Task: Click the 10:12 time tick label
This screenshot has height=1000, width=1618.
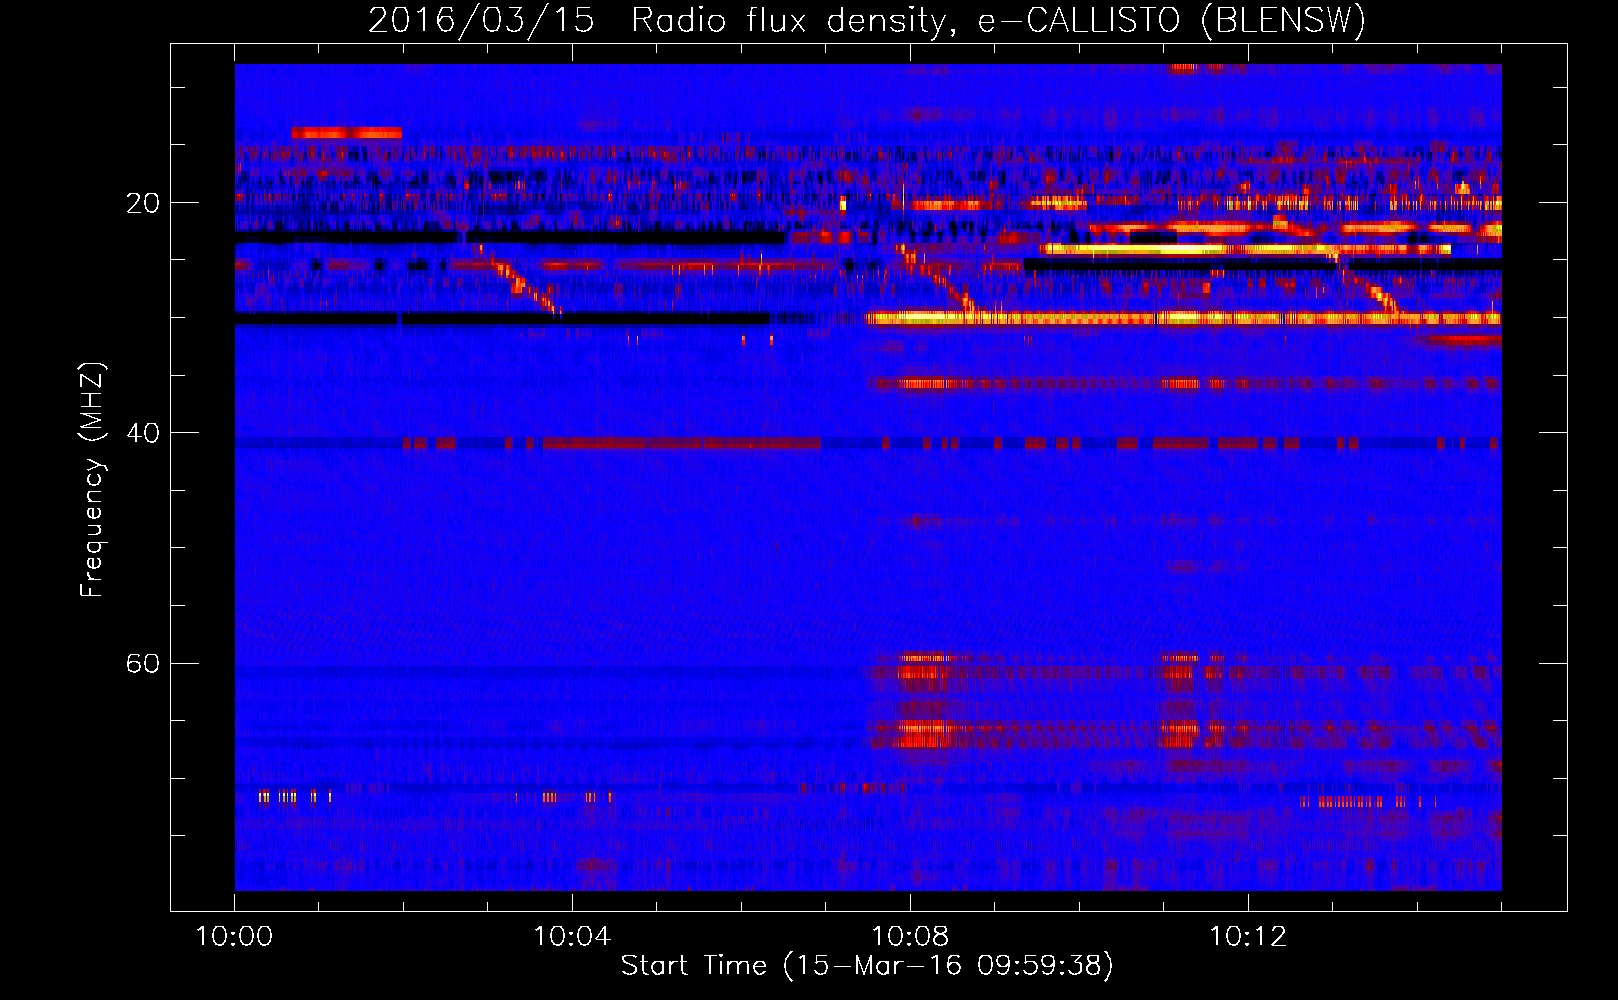Action: pyautogui.click(x=1248, y=937)
